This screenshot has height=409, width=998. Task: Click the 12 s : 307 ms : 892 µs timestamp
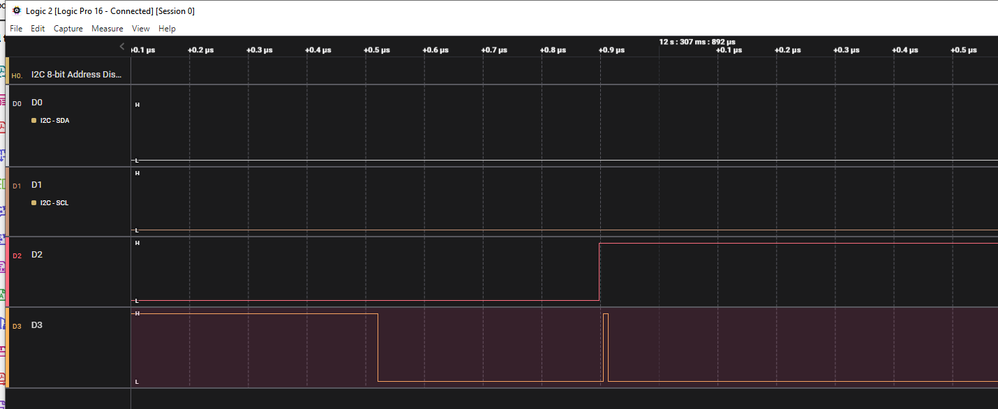point(698,42)
